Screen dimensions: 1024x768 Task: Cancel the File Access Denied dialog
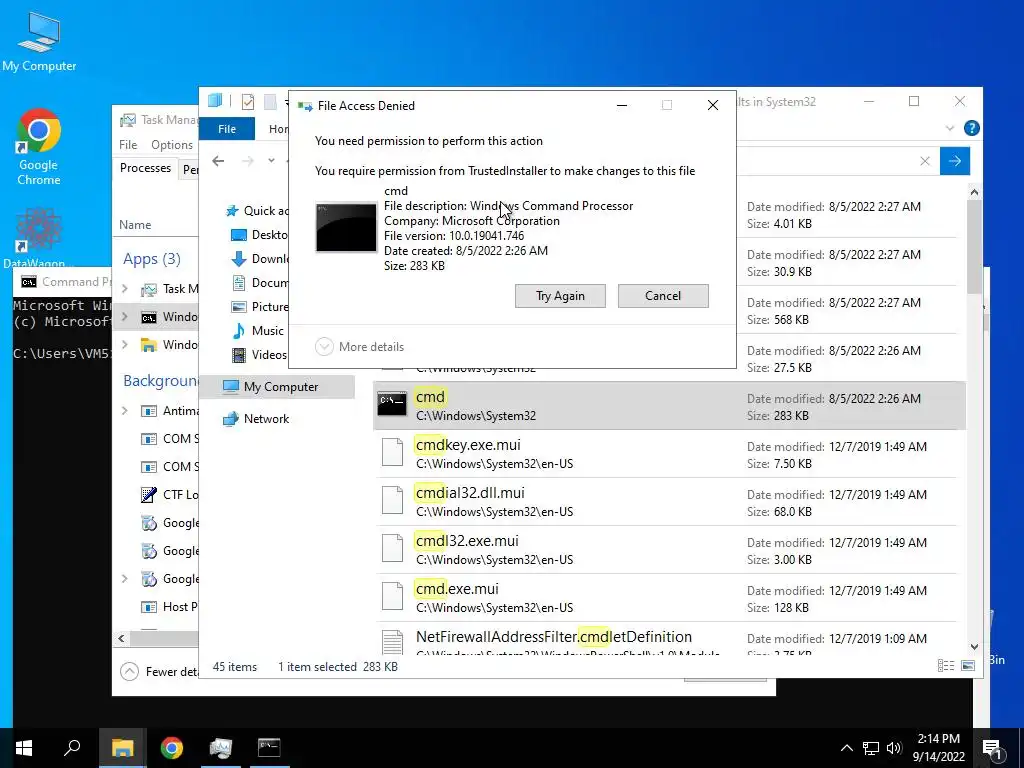click(x=663, y=296)
